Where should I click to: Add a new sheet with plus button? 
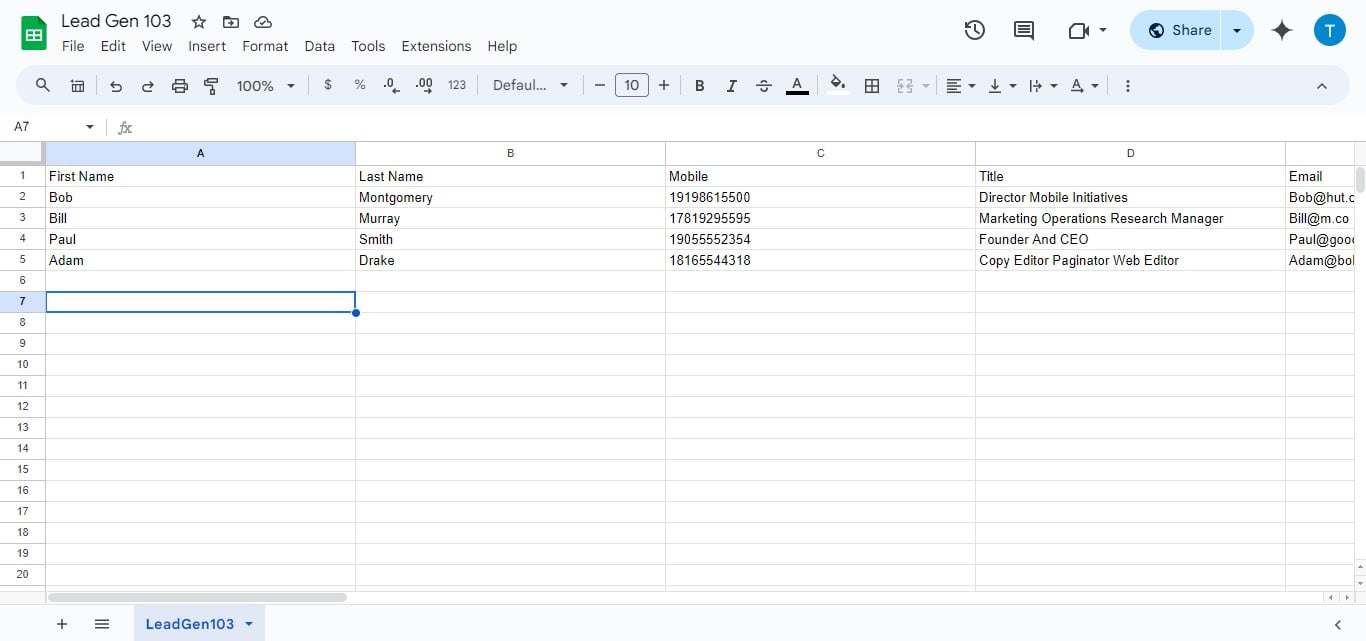[x=62, y=624]
